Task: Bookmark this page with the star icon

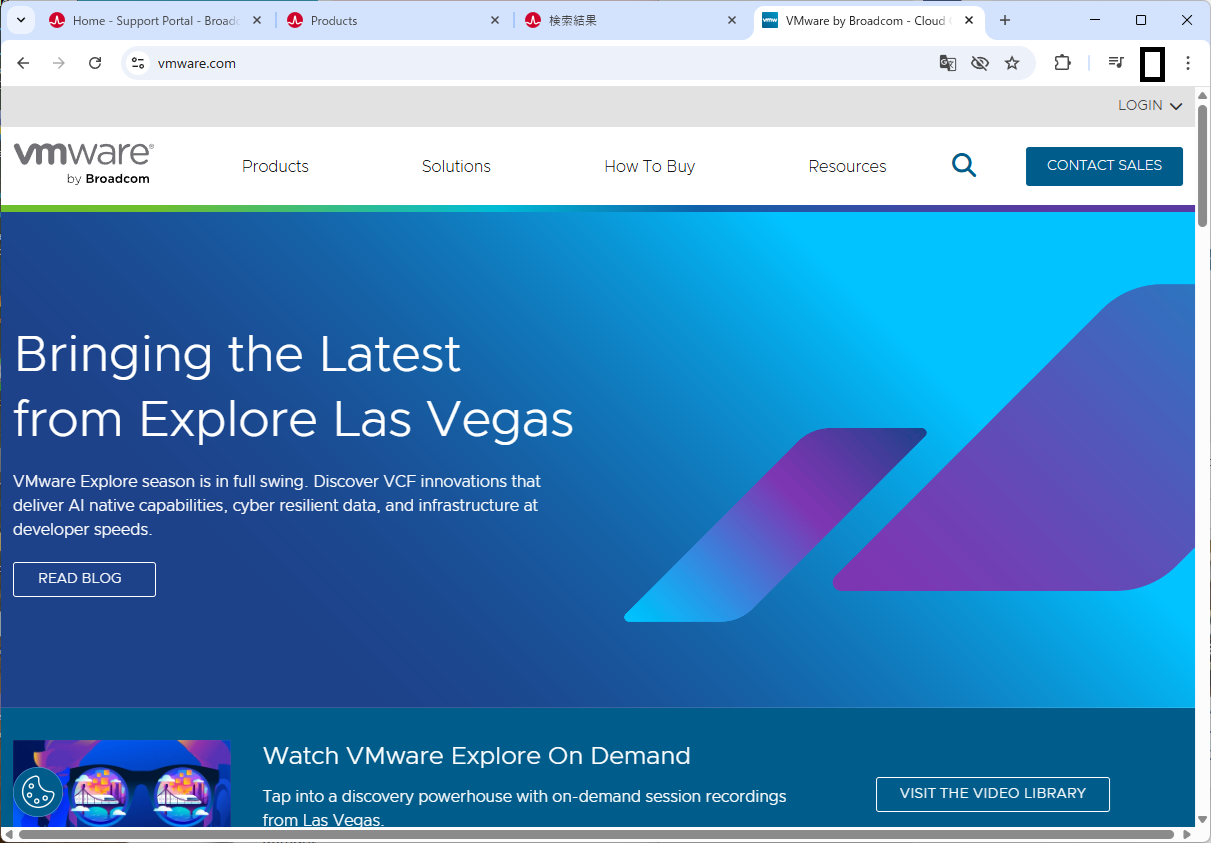Action: point(1012,63)
